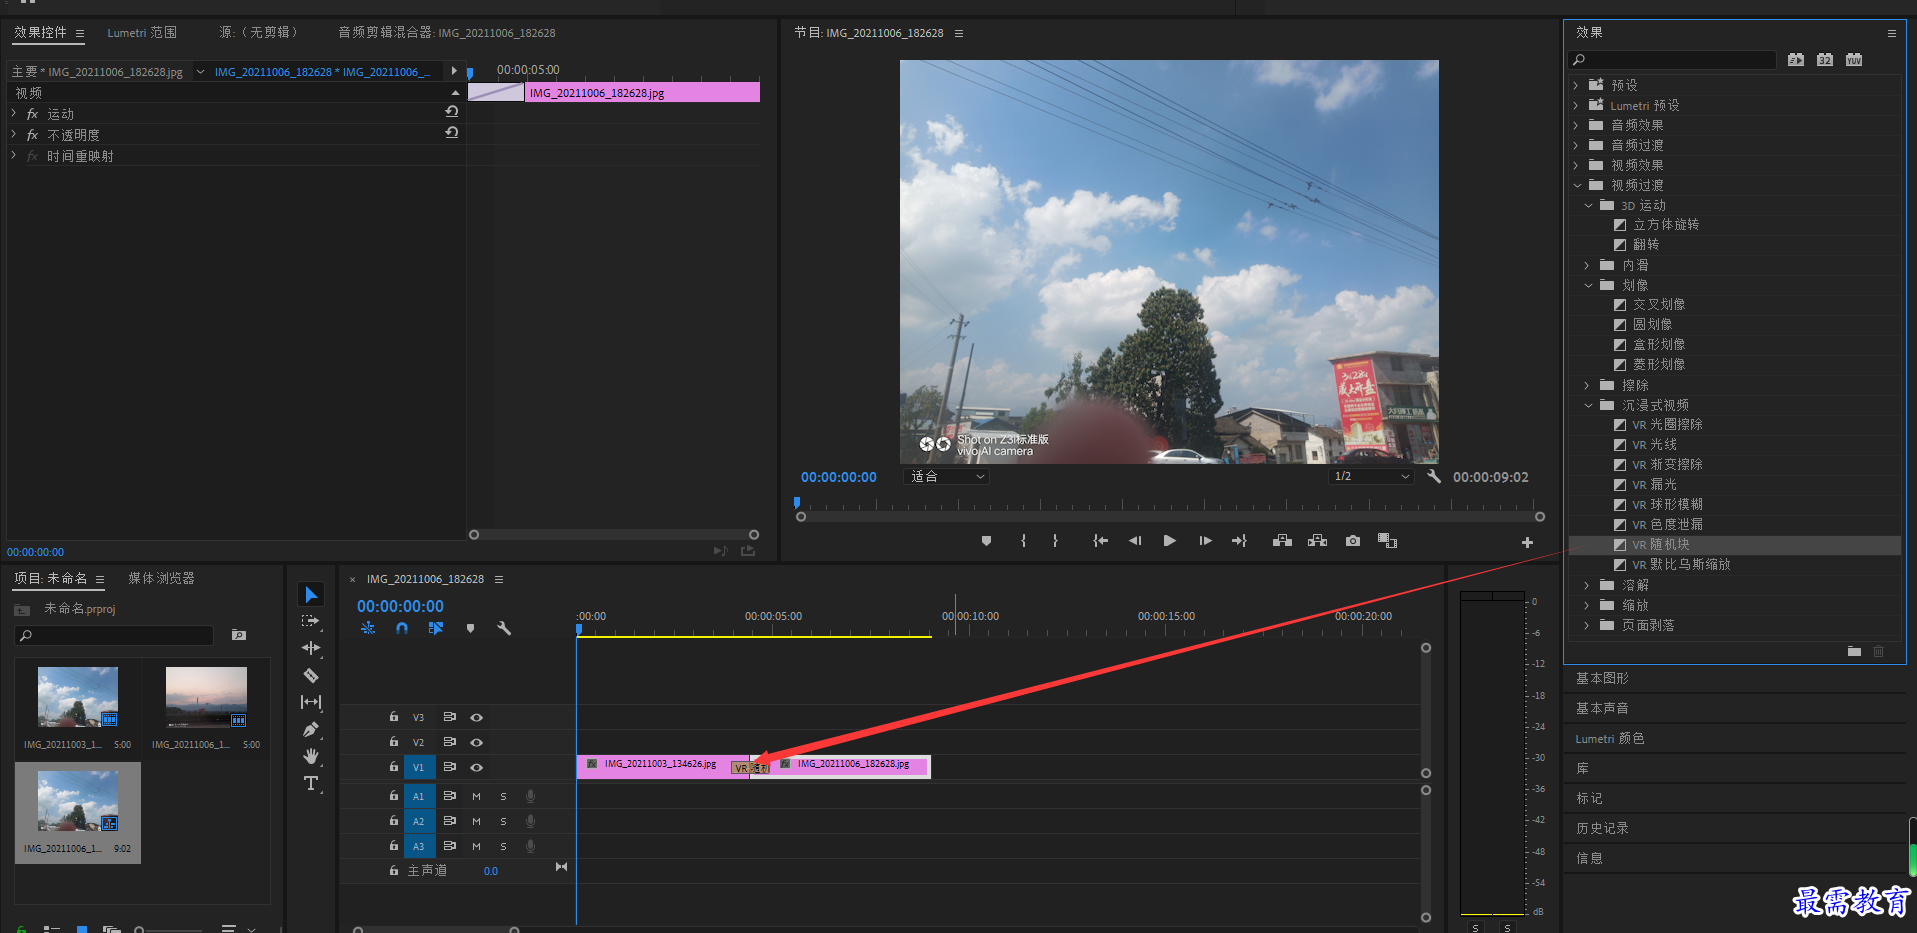Toggle insert sequences as nests option
The height and width of the screenshot is (933, 1917).
click(368, 628)
